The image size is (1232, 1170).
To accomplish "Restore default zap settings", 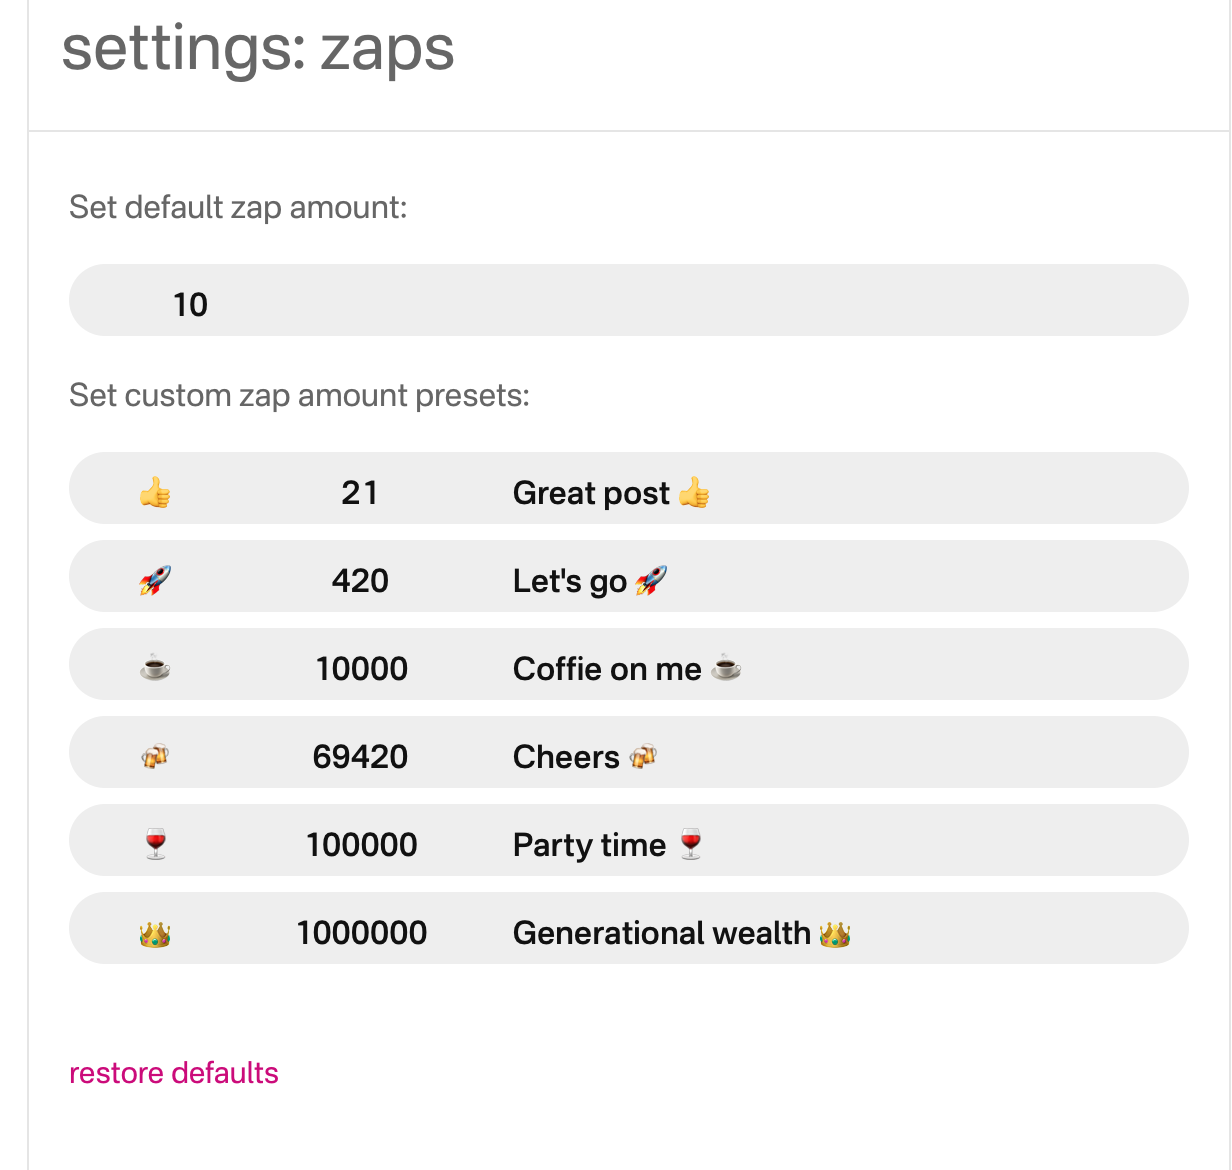I will [x=173, y=1073].
